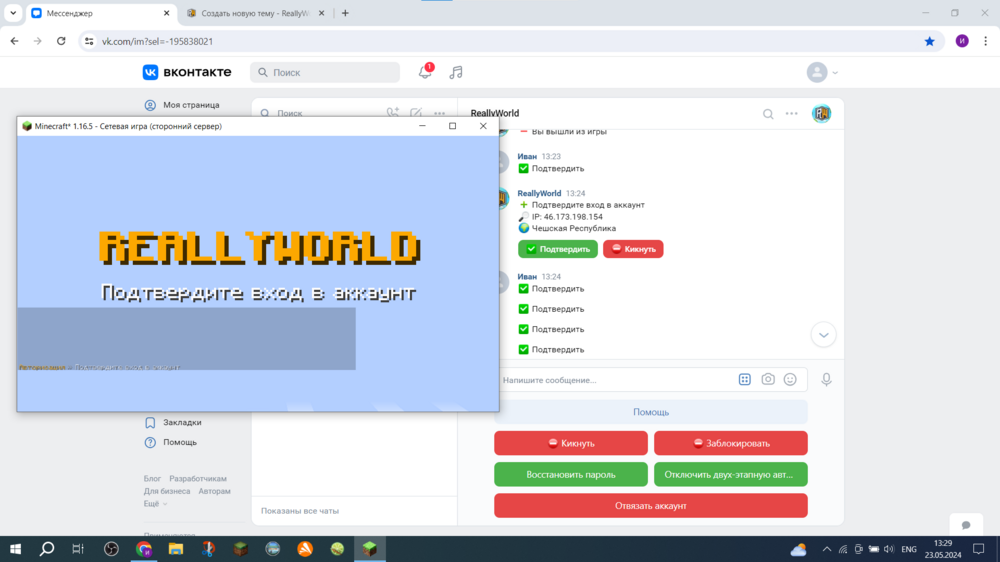This screenshot has height=562, width=1000.
Task: Search within the ReallyWorld conversation
Action: tap(768, 114)
